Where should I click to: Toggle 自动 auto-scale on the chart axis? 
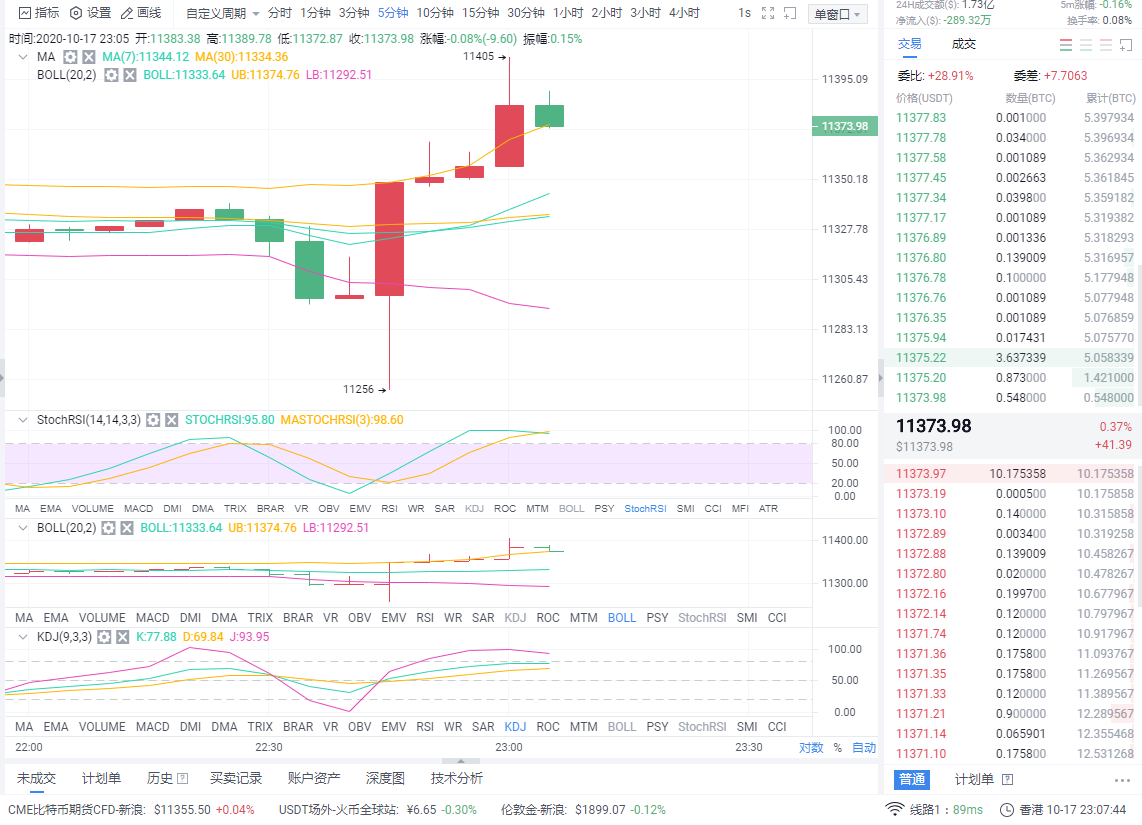(862, 747)
